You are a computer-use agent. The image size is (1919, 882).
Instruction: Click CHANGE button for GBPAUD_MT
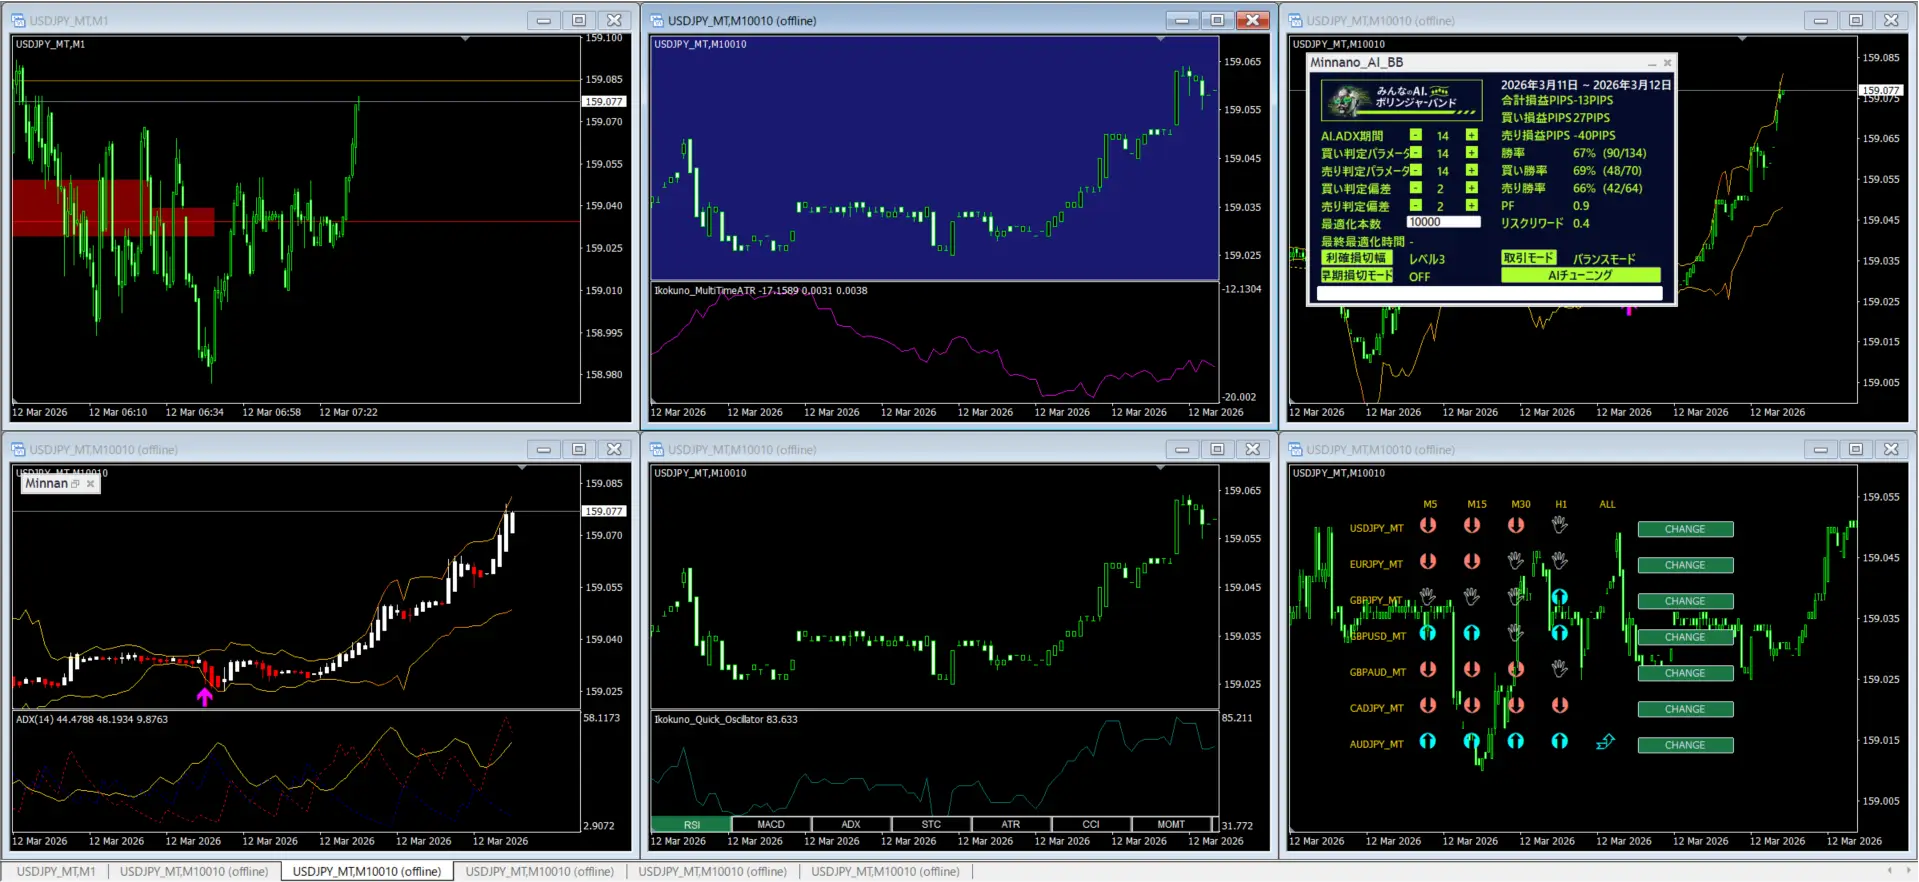(1685, 673)
